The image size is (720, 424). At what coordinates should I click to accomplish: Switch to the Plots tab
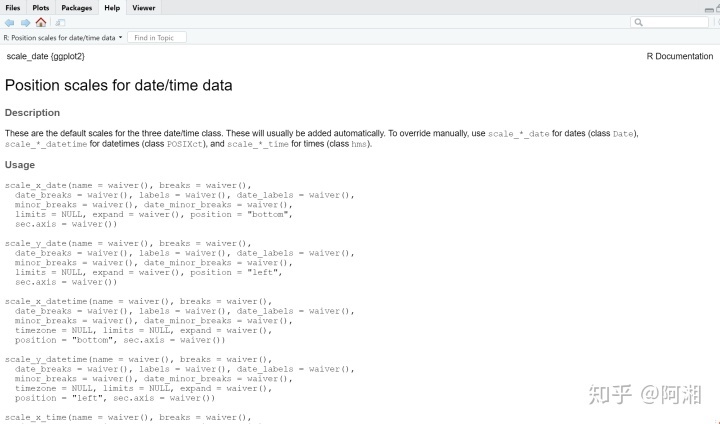coord(40,8)
